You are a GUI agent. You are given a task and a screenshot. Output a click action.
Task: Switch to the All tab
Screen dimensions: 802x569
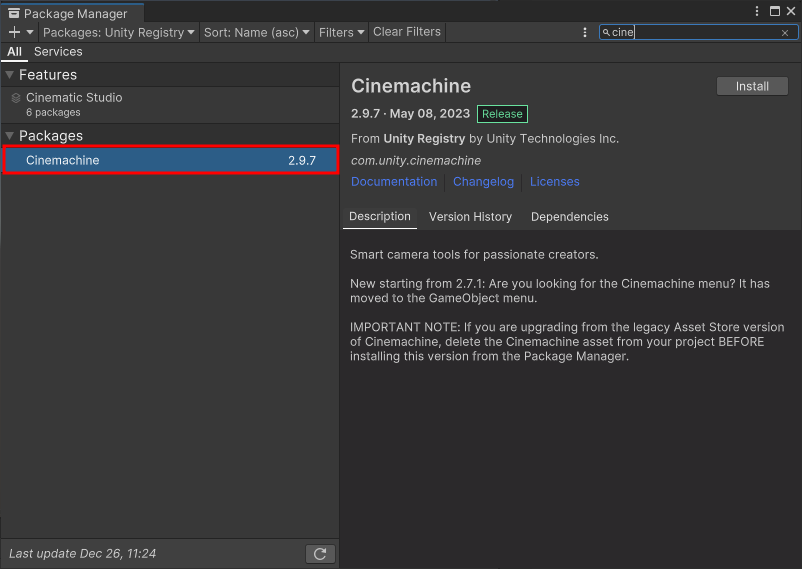coord(14,52)
